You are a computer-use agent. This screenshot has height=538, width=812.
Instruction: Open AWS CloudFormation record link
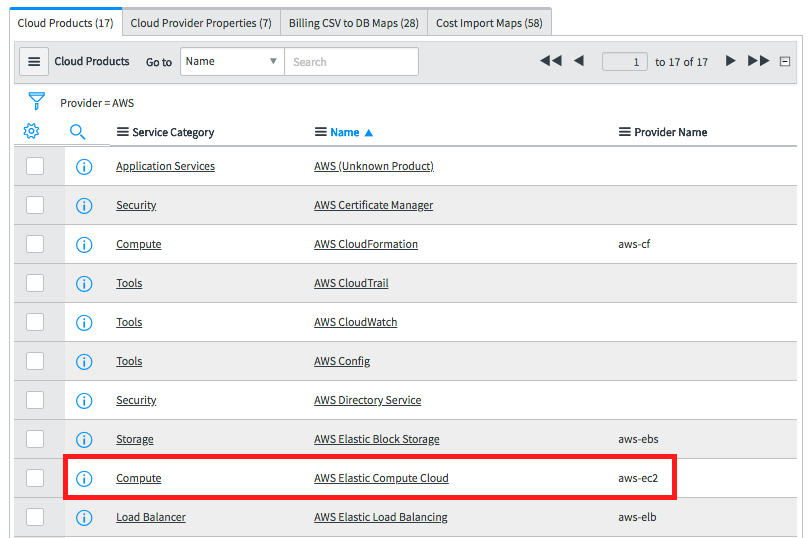[x=366, y=244]
